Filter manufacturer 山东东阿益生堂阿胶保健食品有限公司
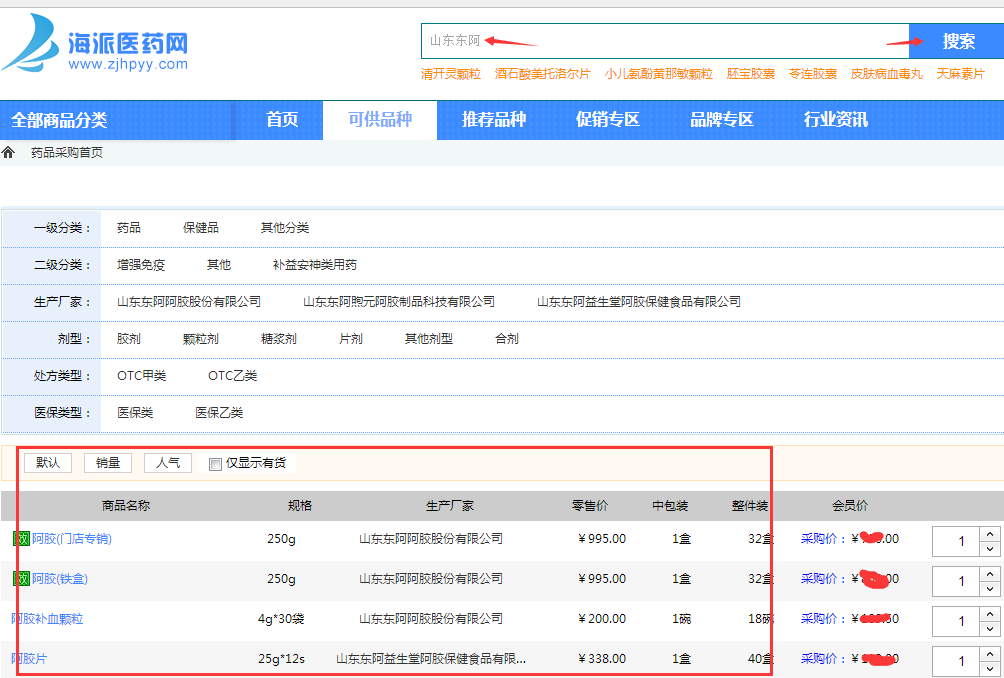1004x678 pixels. point(638,302)
